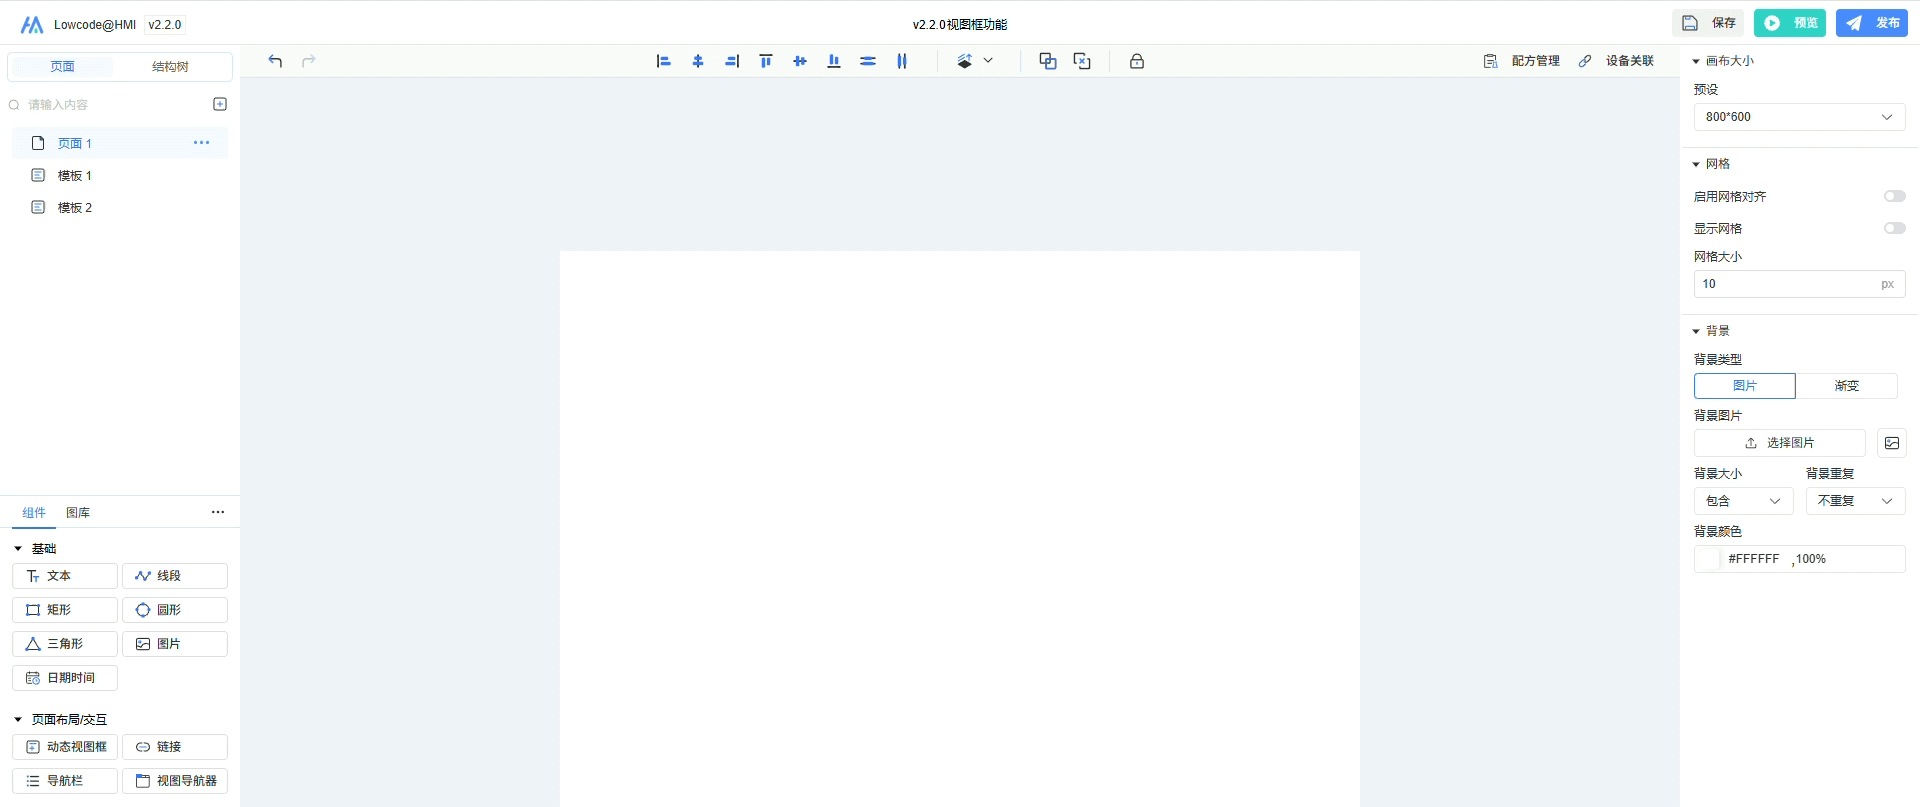Viewport: 1920px width, 807px height.
Task: Click the 选择图片 upload button
Action: 1779,443
